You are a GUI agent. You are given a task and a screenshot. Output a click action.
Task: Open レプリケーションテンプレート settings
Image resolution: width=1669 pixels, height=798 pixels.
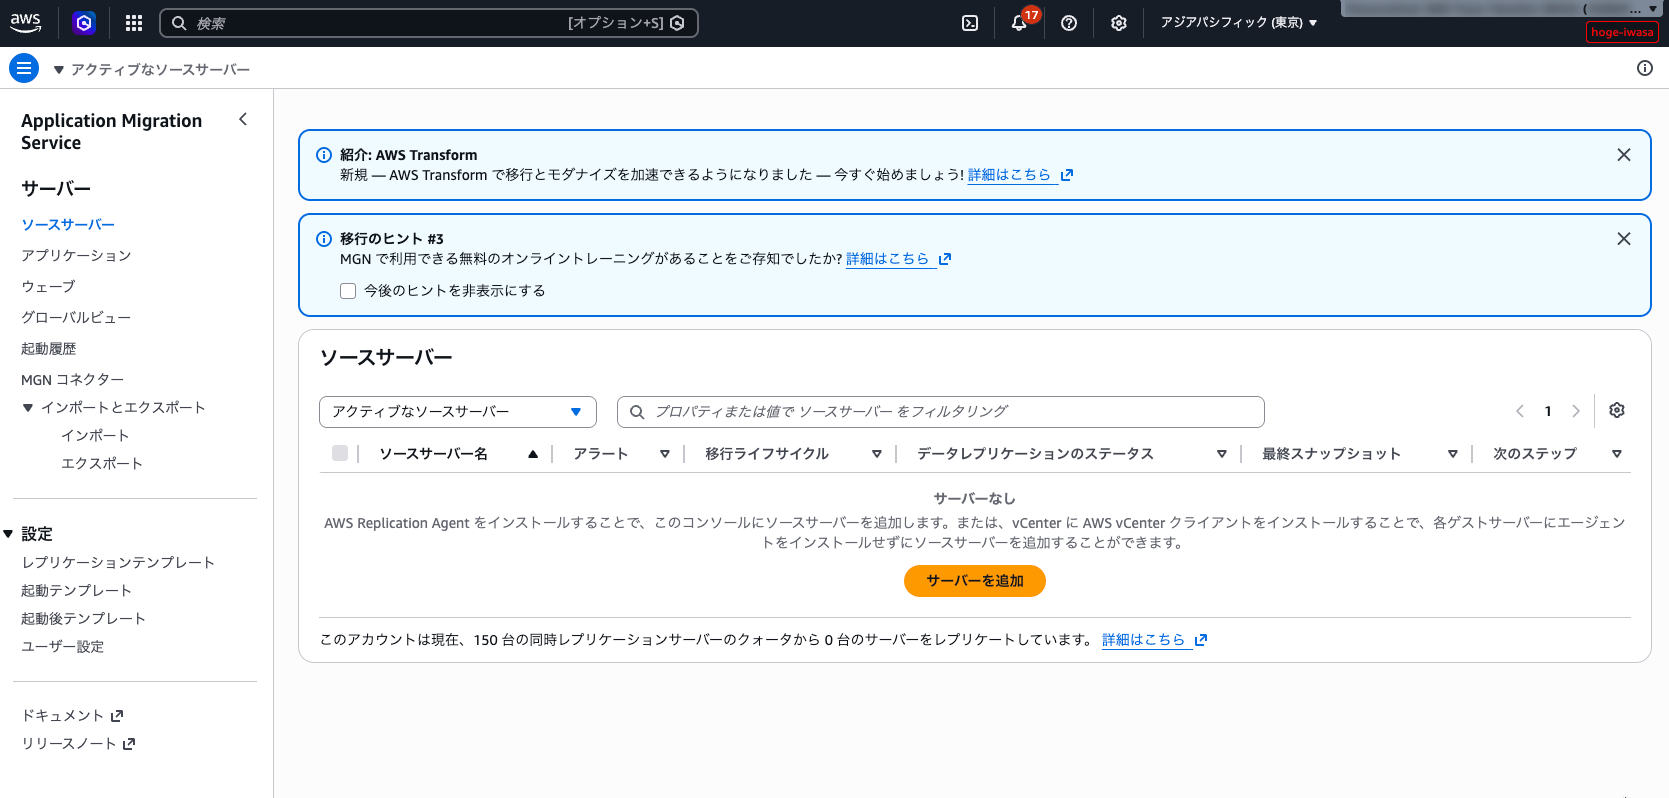click(x=118, y=563)
